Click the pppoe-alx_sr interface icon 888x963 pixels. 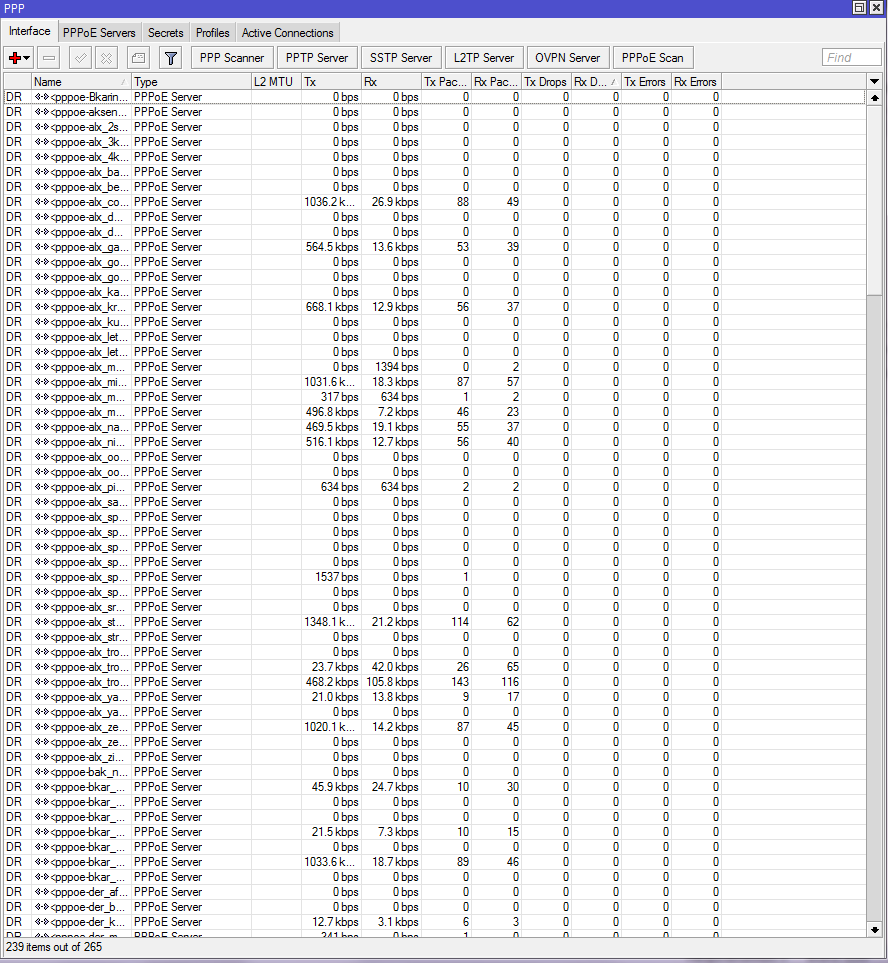(42, 607)
